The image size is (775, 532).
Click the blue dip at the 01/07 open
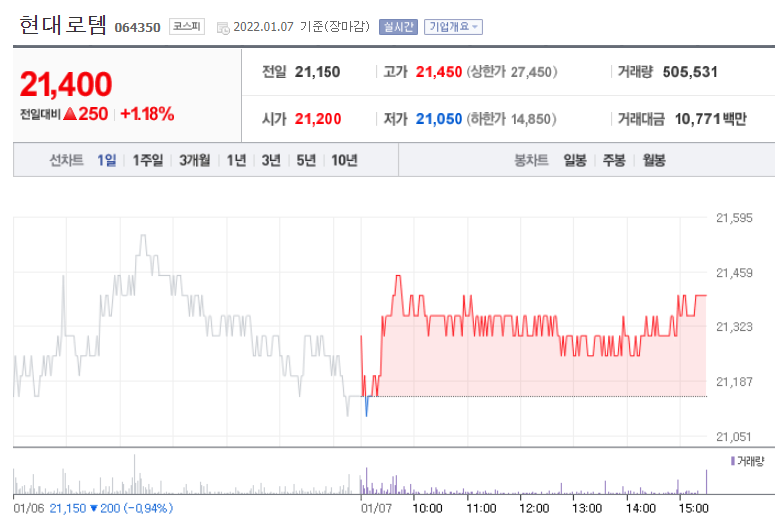pyautogui.click(x=366, y=406)
